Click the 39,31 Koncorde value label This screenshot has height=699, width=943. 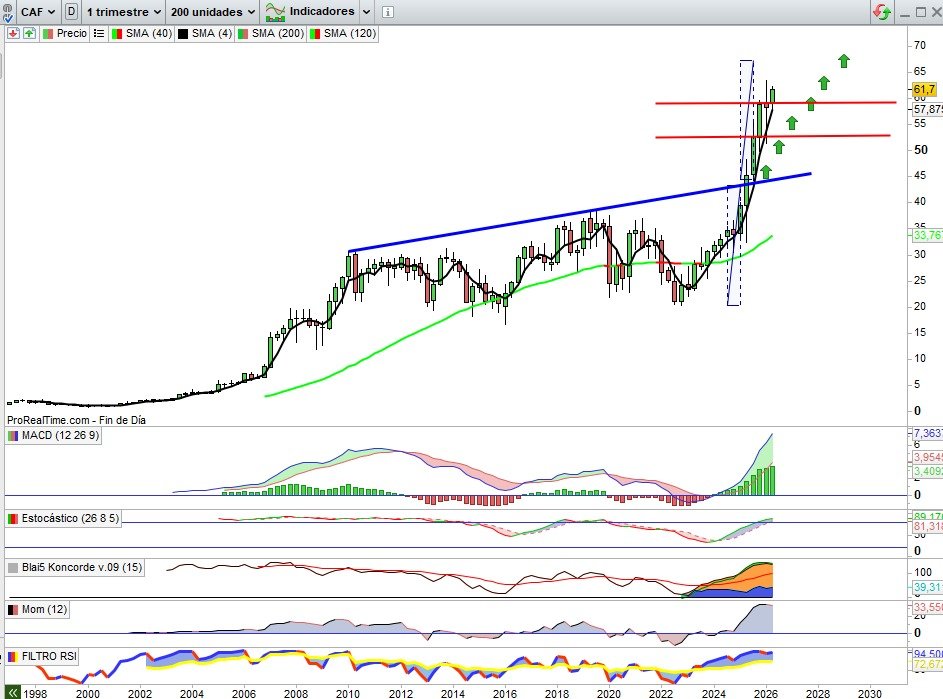coord(927,587)
